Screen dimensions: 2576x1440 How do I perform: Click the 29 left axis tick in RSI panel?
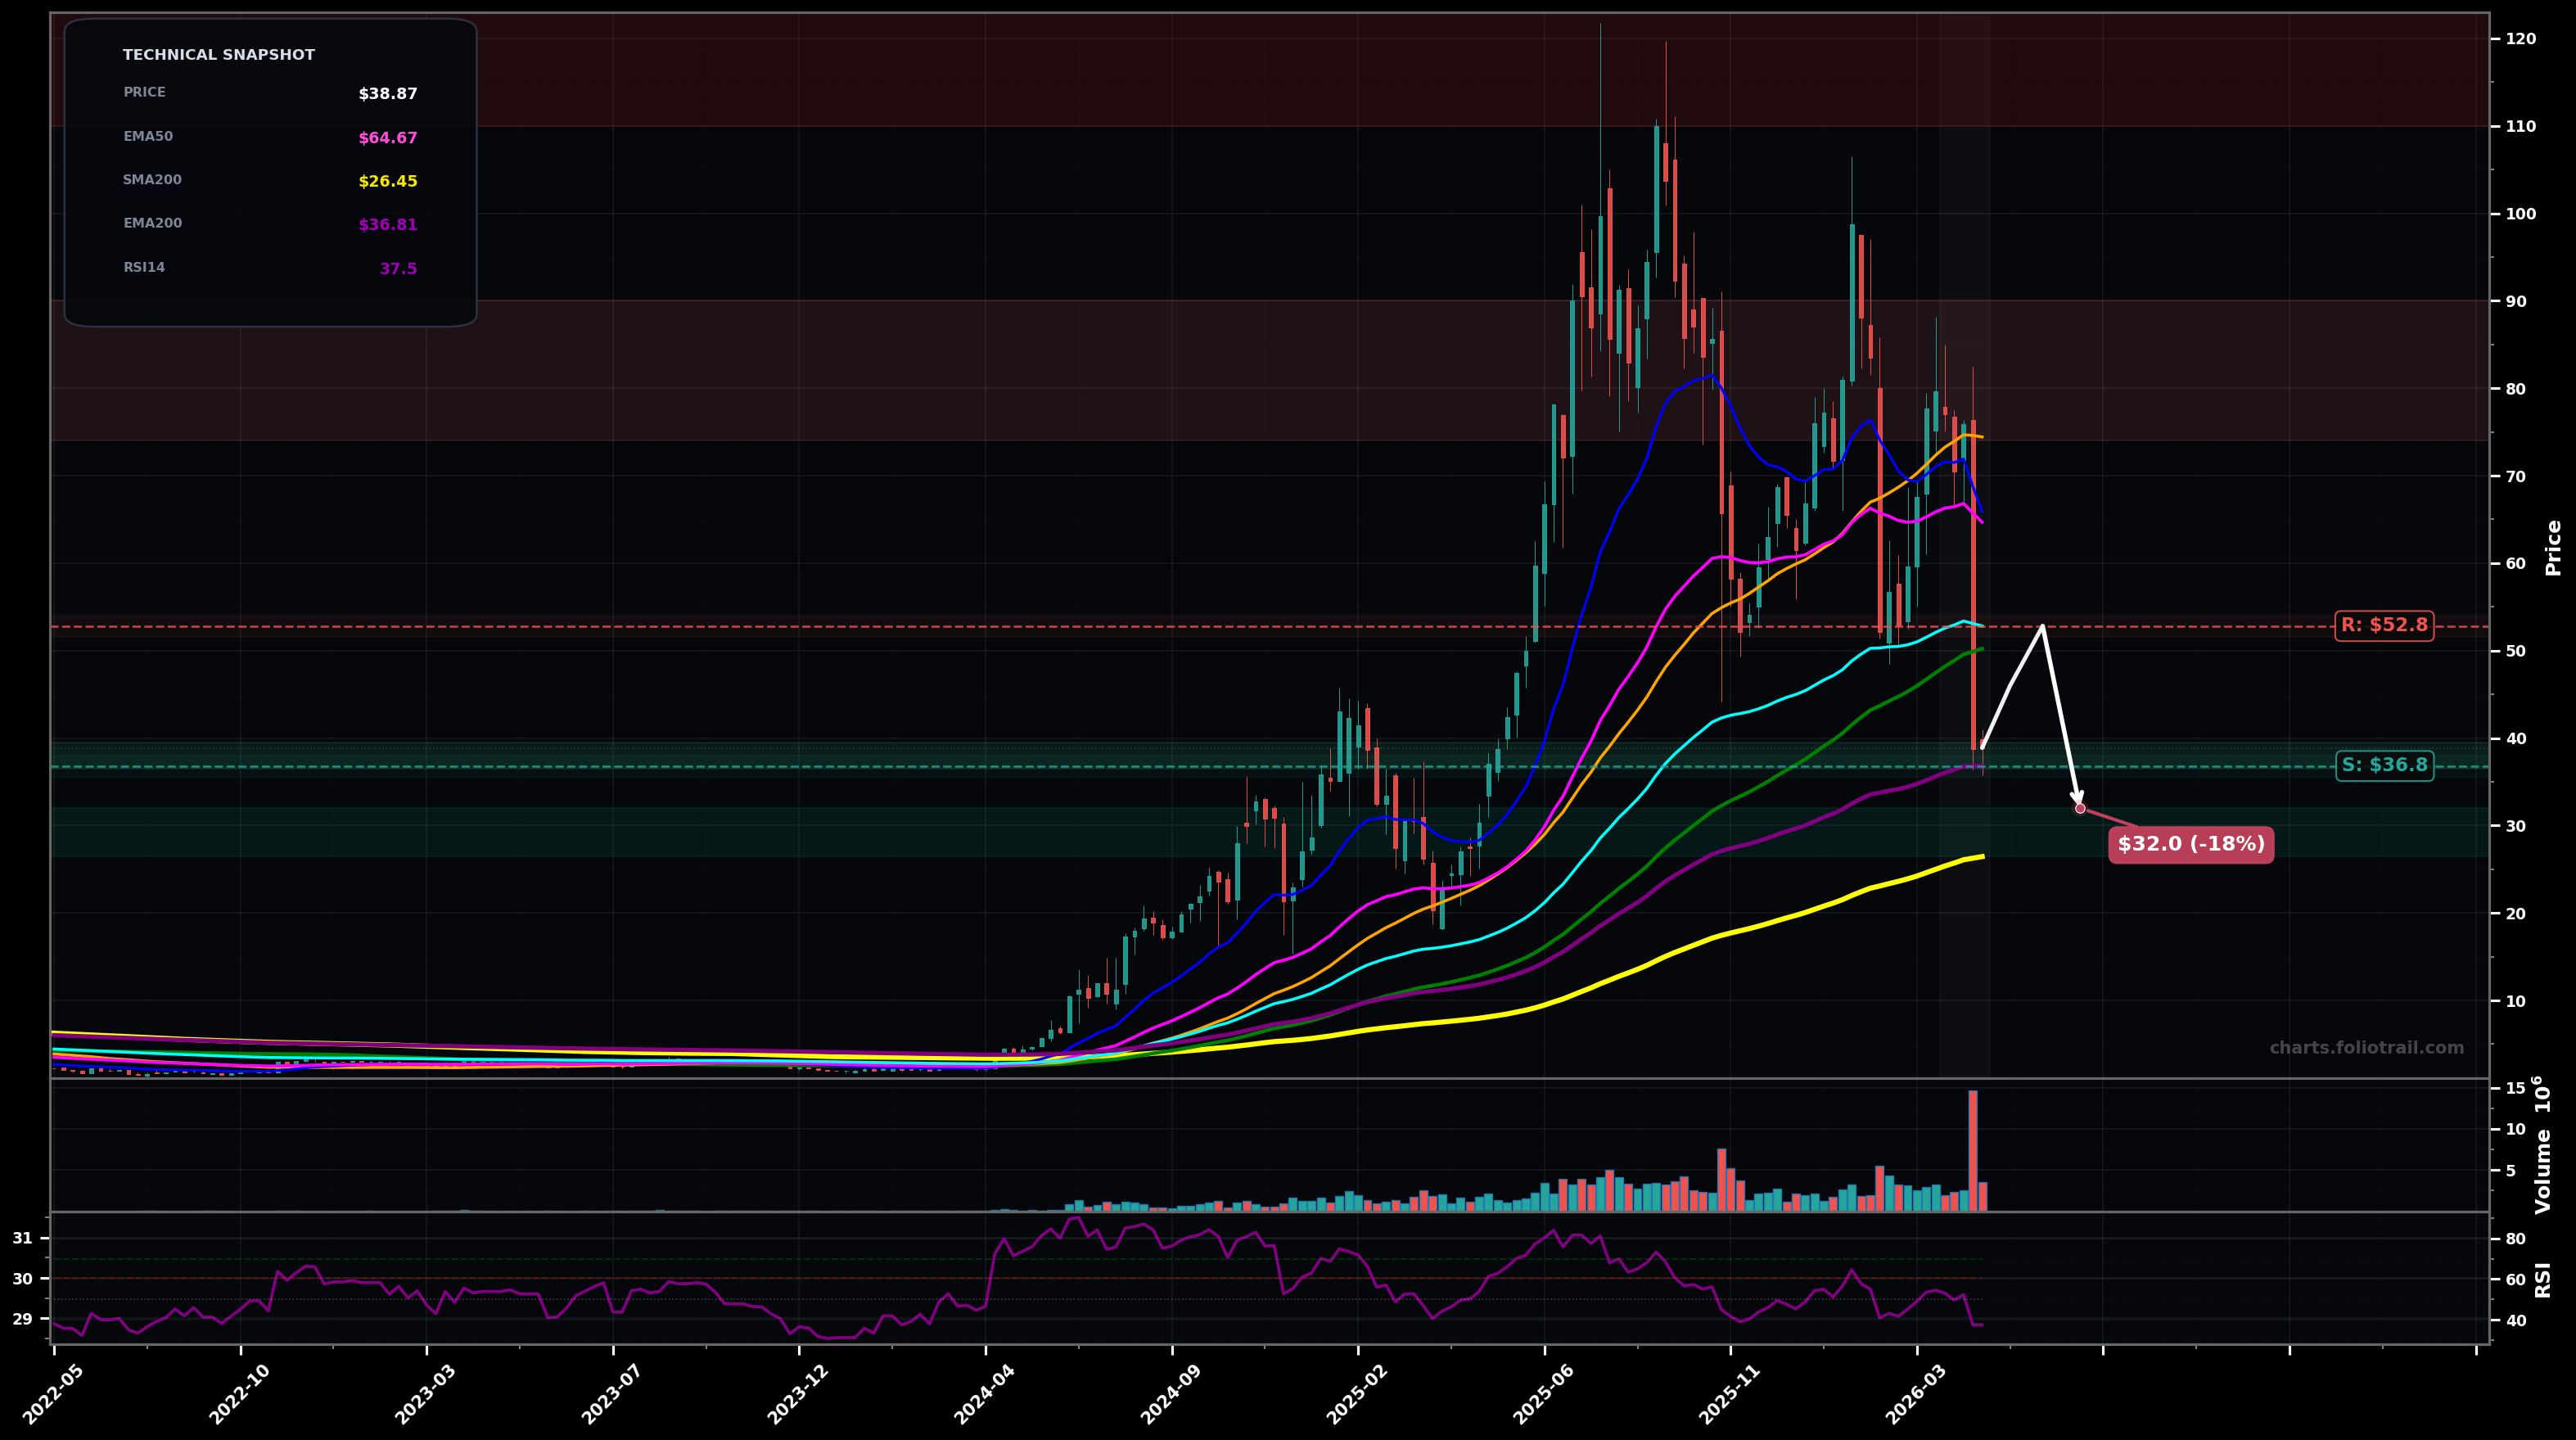pos(22,1320)
